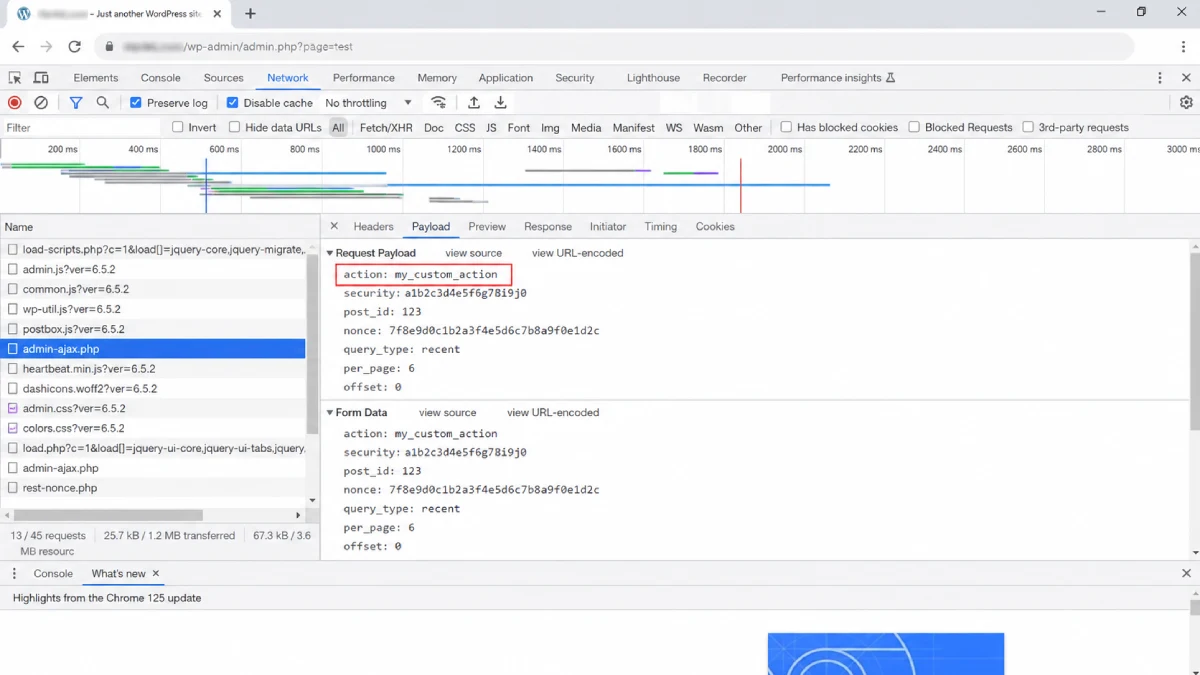
Task: Filter requests by Img type
Action: 550,127
